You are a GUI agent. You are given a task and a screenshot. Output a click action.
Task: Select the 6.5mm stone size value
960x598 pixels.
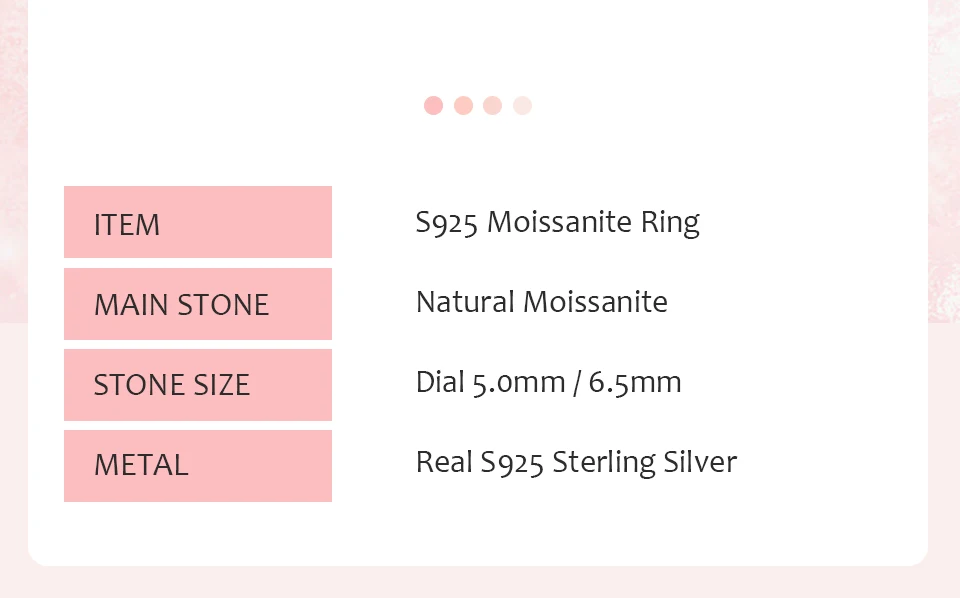635,383
